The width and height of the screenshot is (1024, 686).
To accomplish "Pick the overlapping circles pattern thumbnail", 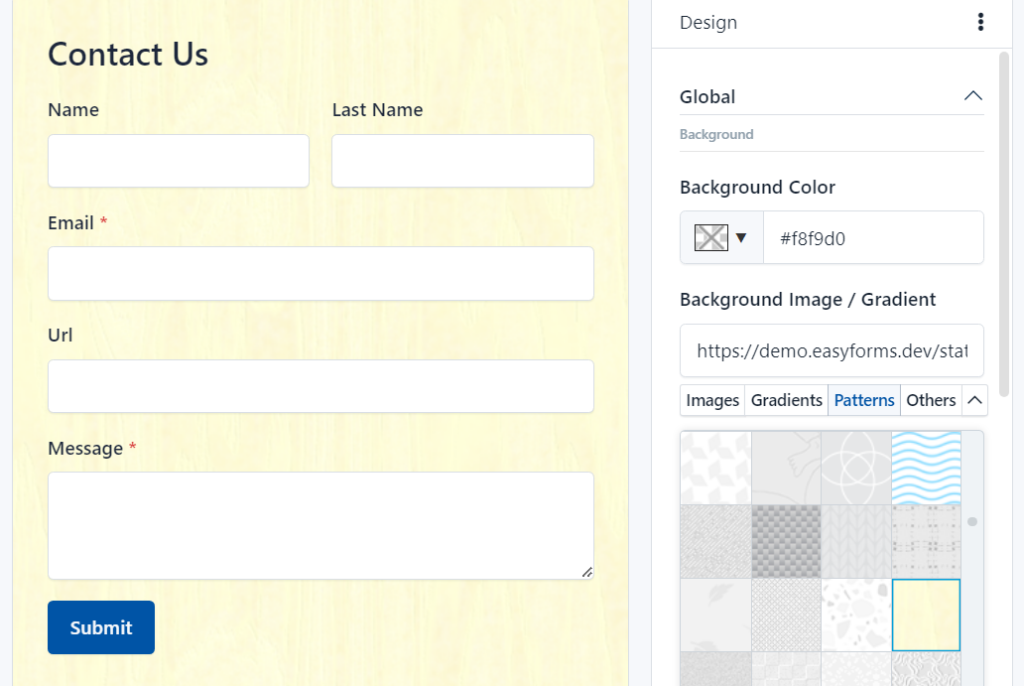I will (x=856, y=468).
